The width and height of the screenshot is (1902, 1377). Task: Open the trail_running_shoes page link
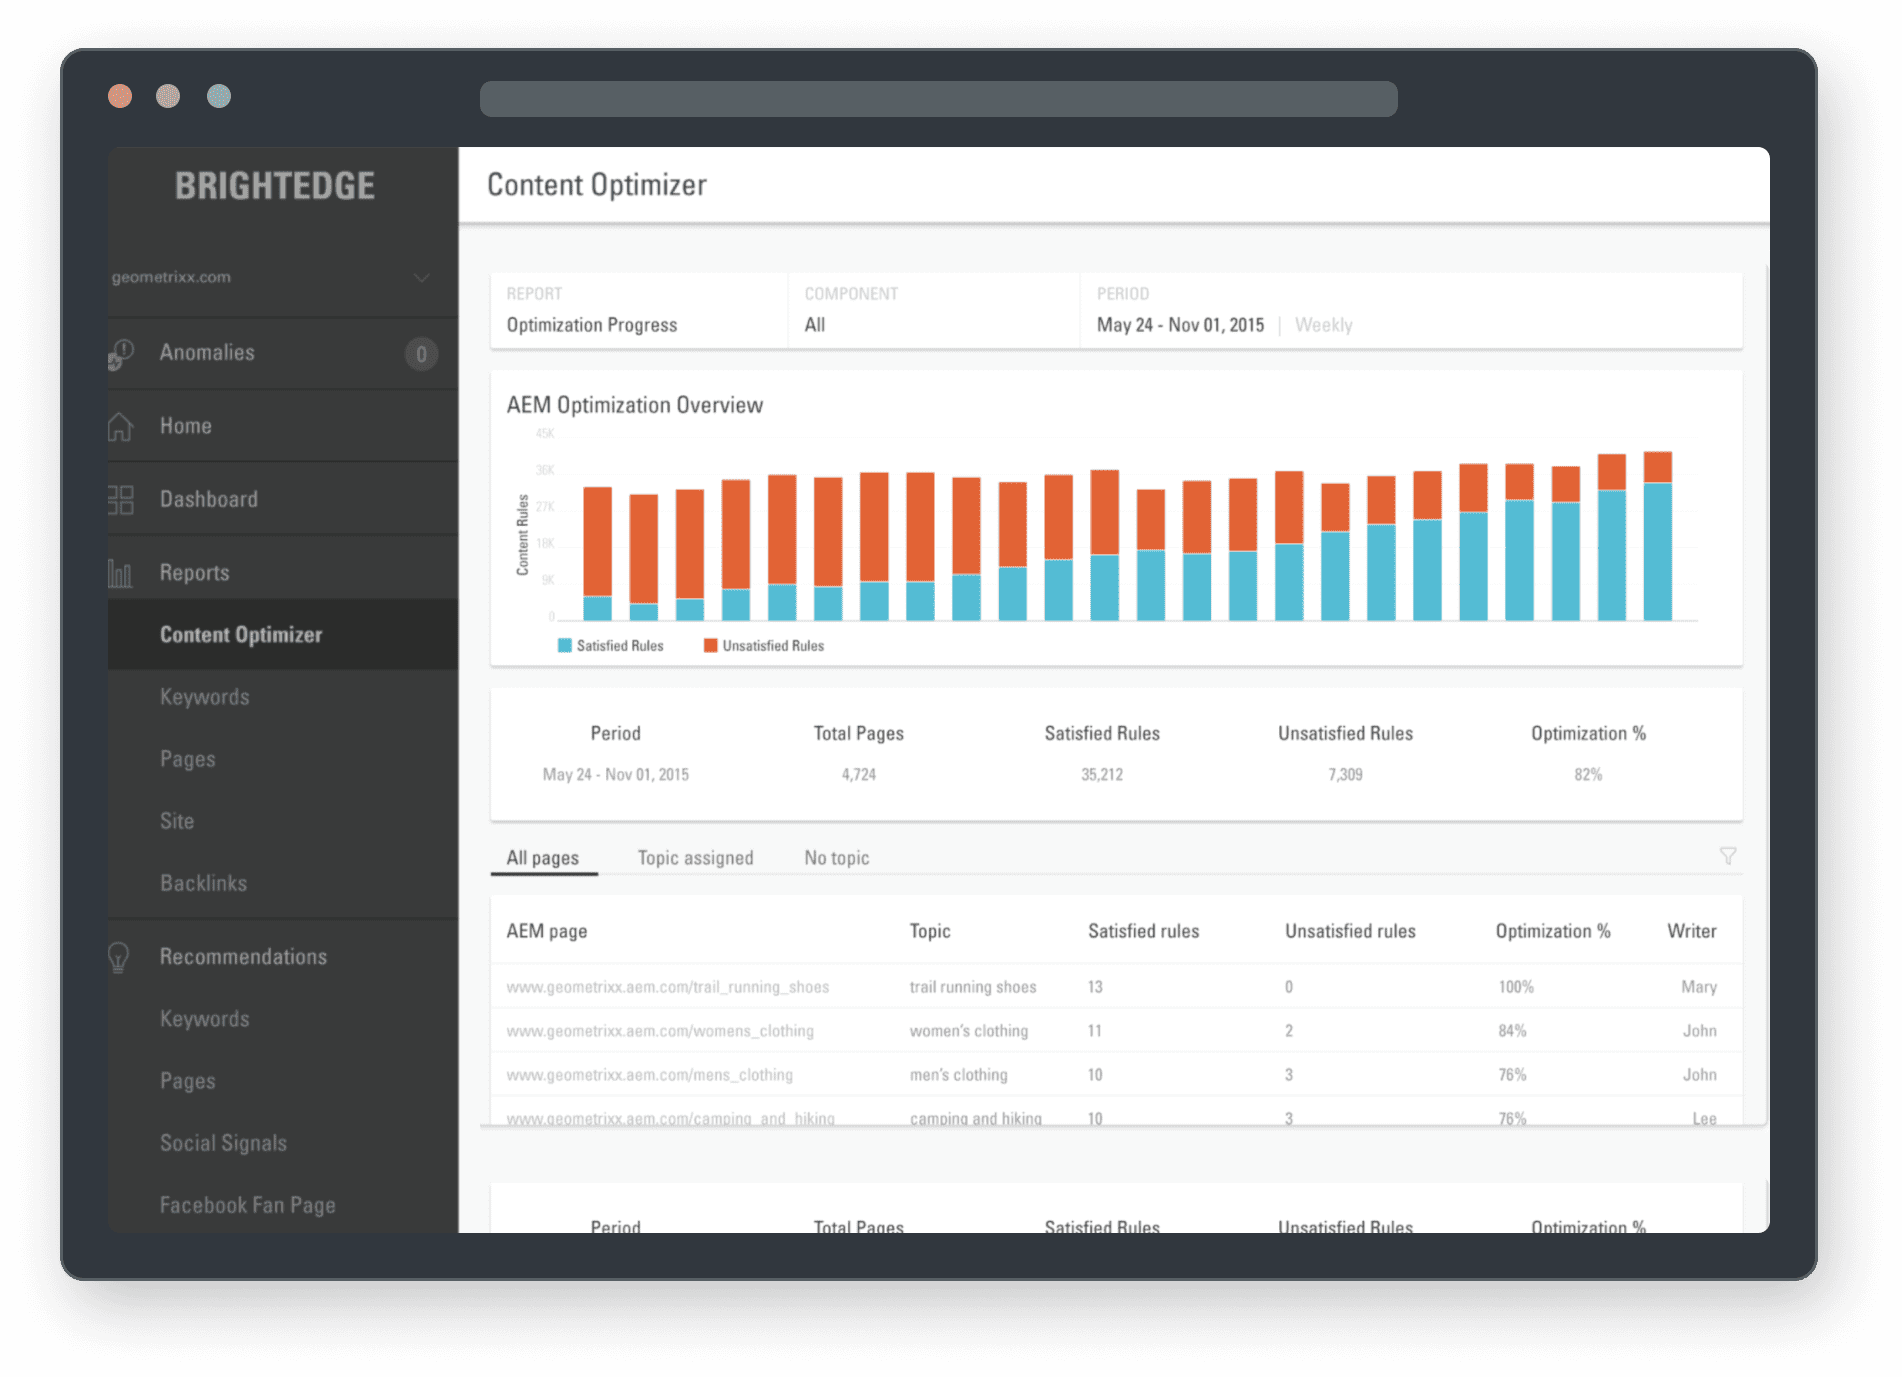(667, 987)
